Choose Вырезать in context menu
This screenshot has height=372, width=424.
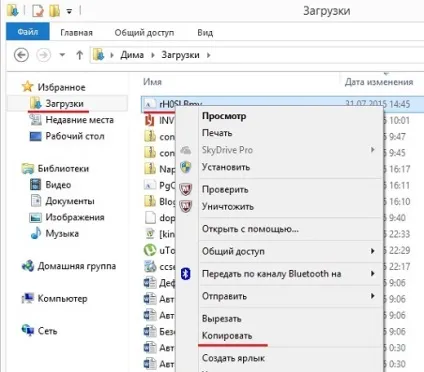click(x=221, y=319)
